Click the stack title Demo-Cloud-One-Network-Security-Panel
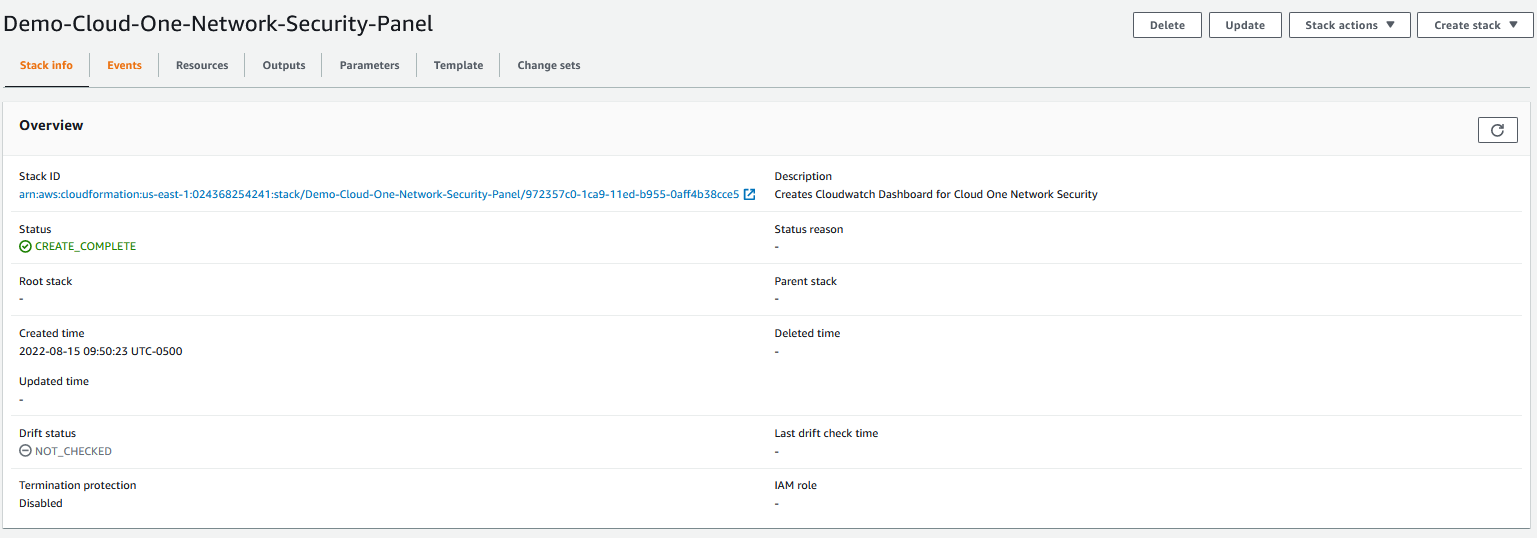 [x=218, y=23]
